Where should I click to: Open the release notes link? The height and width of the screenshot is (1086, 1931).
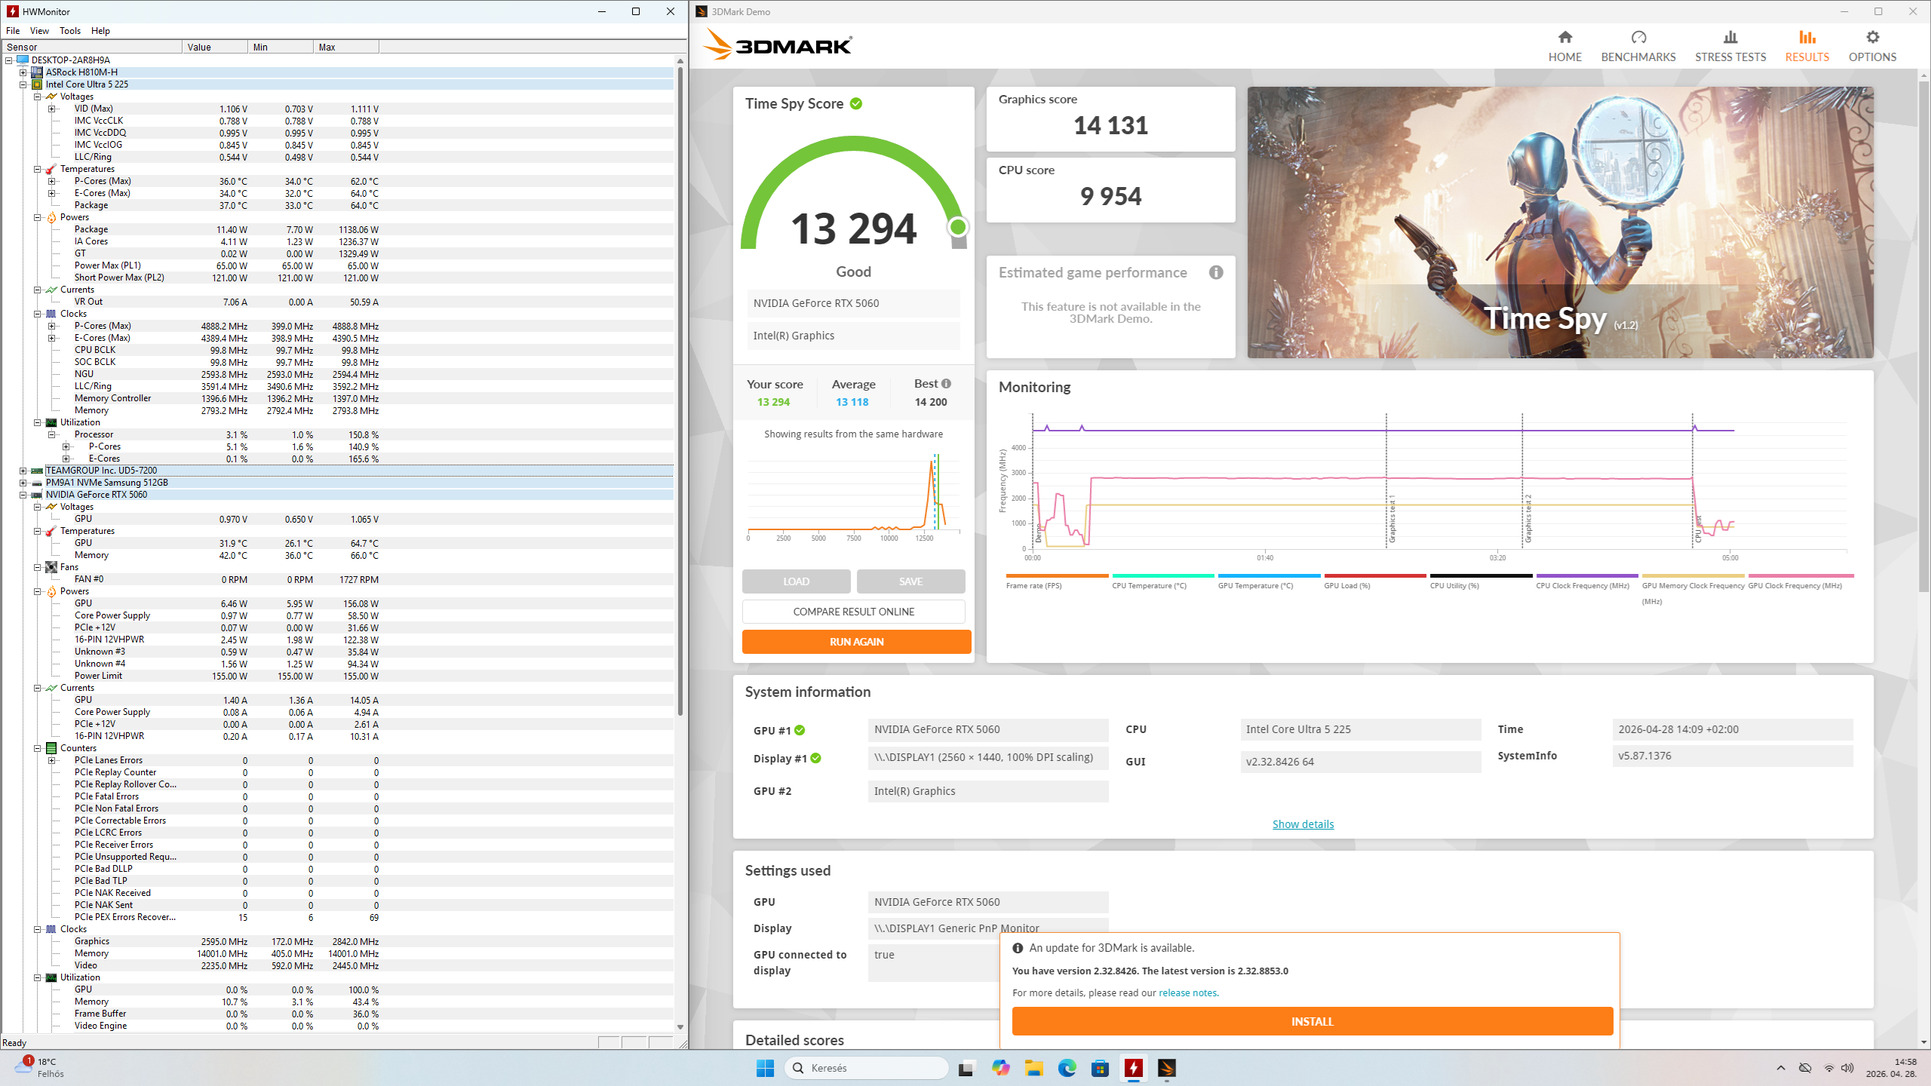[x=1188, y=993]
